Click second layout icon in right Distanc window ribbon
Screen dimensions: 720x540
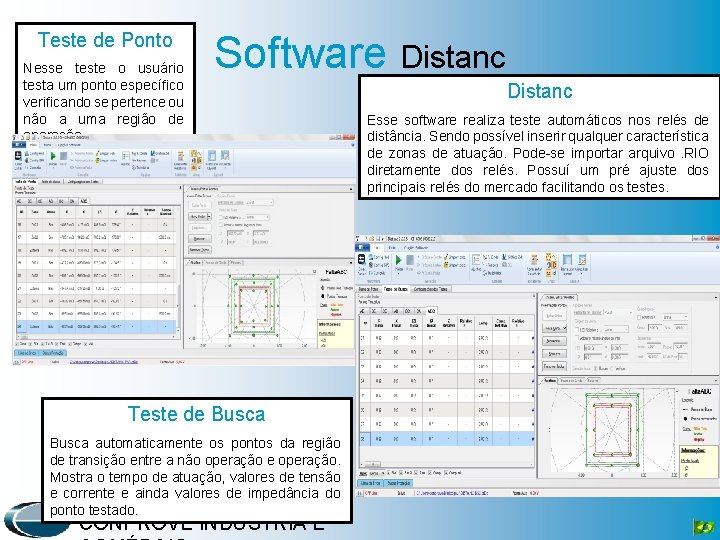[582, 259]
